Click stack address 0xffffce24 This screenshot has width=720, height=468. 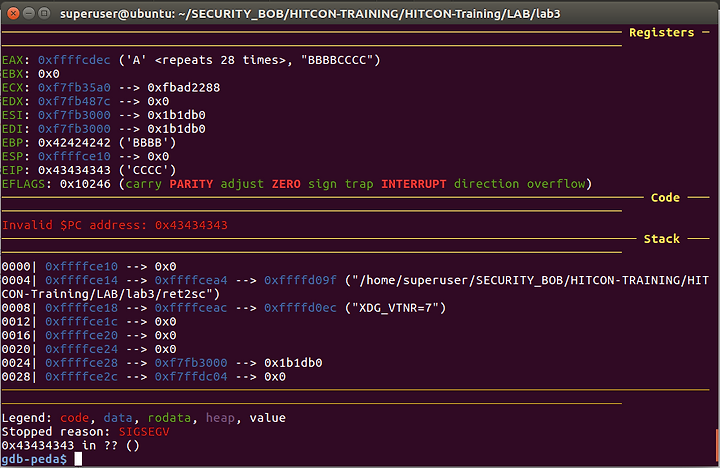point(81,350)
